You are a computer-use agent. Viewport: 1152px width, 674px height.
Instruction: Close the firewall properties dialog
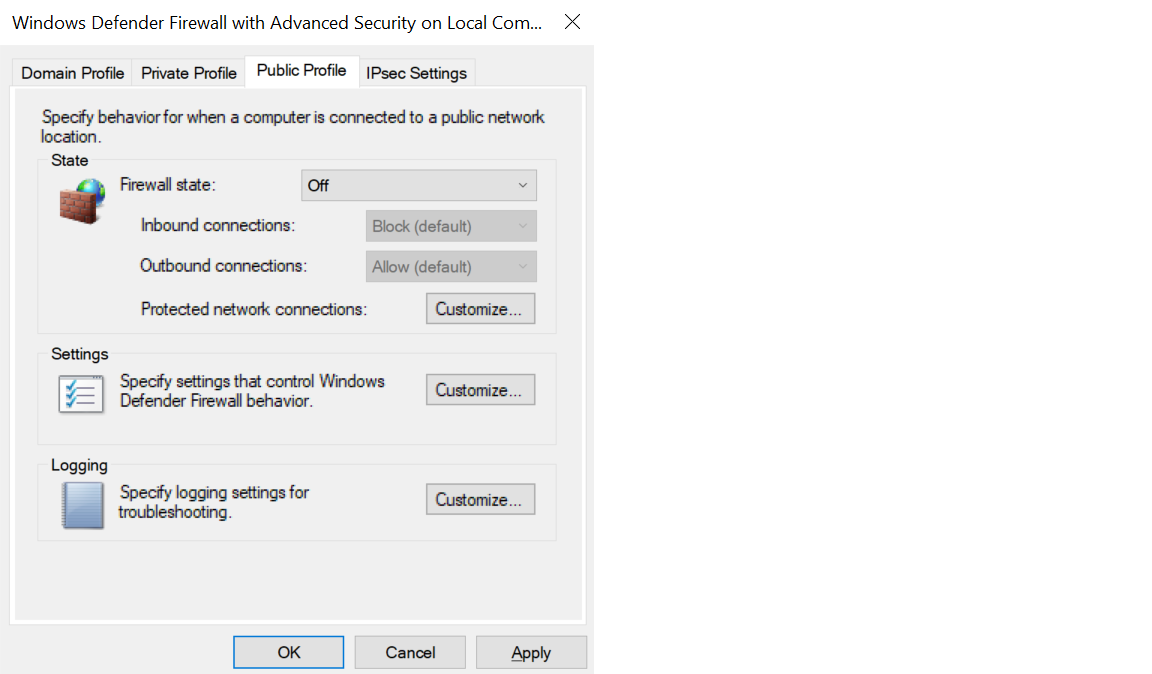coord(572,22)
